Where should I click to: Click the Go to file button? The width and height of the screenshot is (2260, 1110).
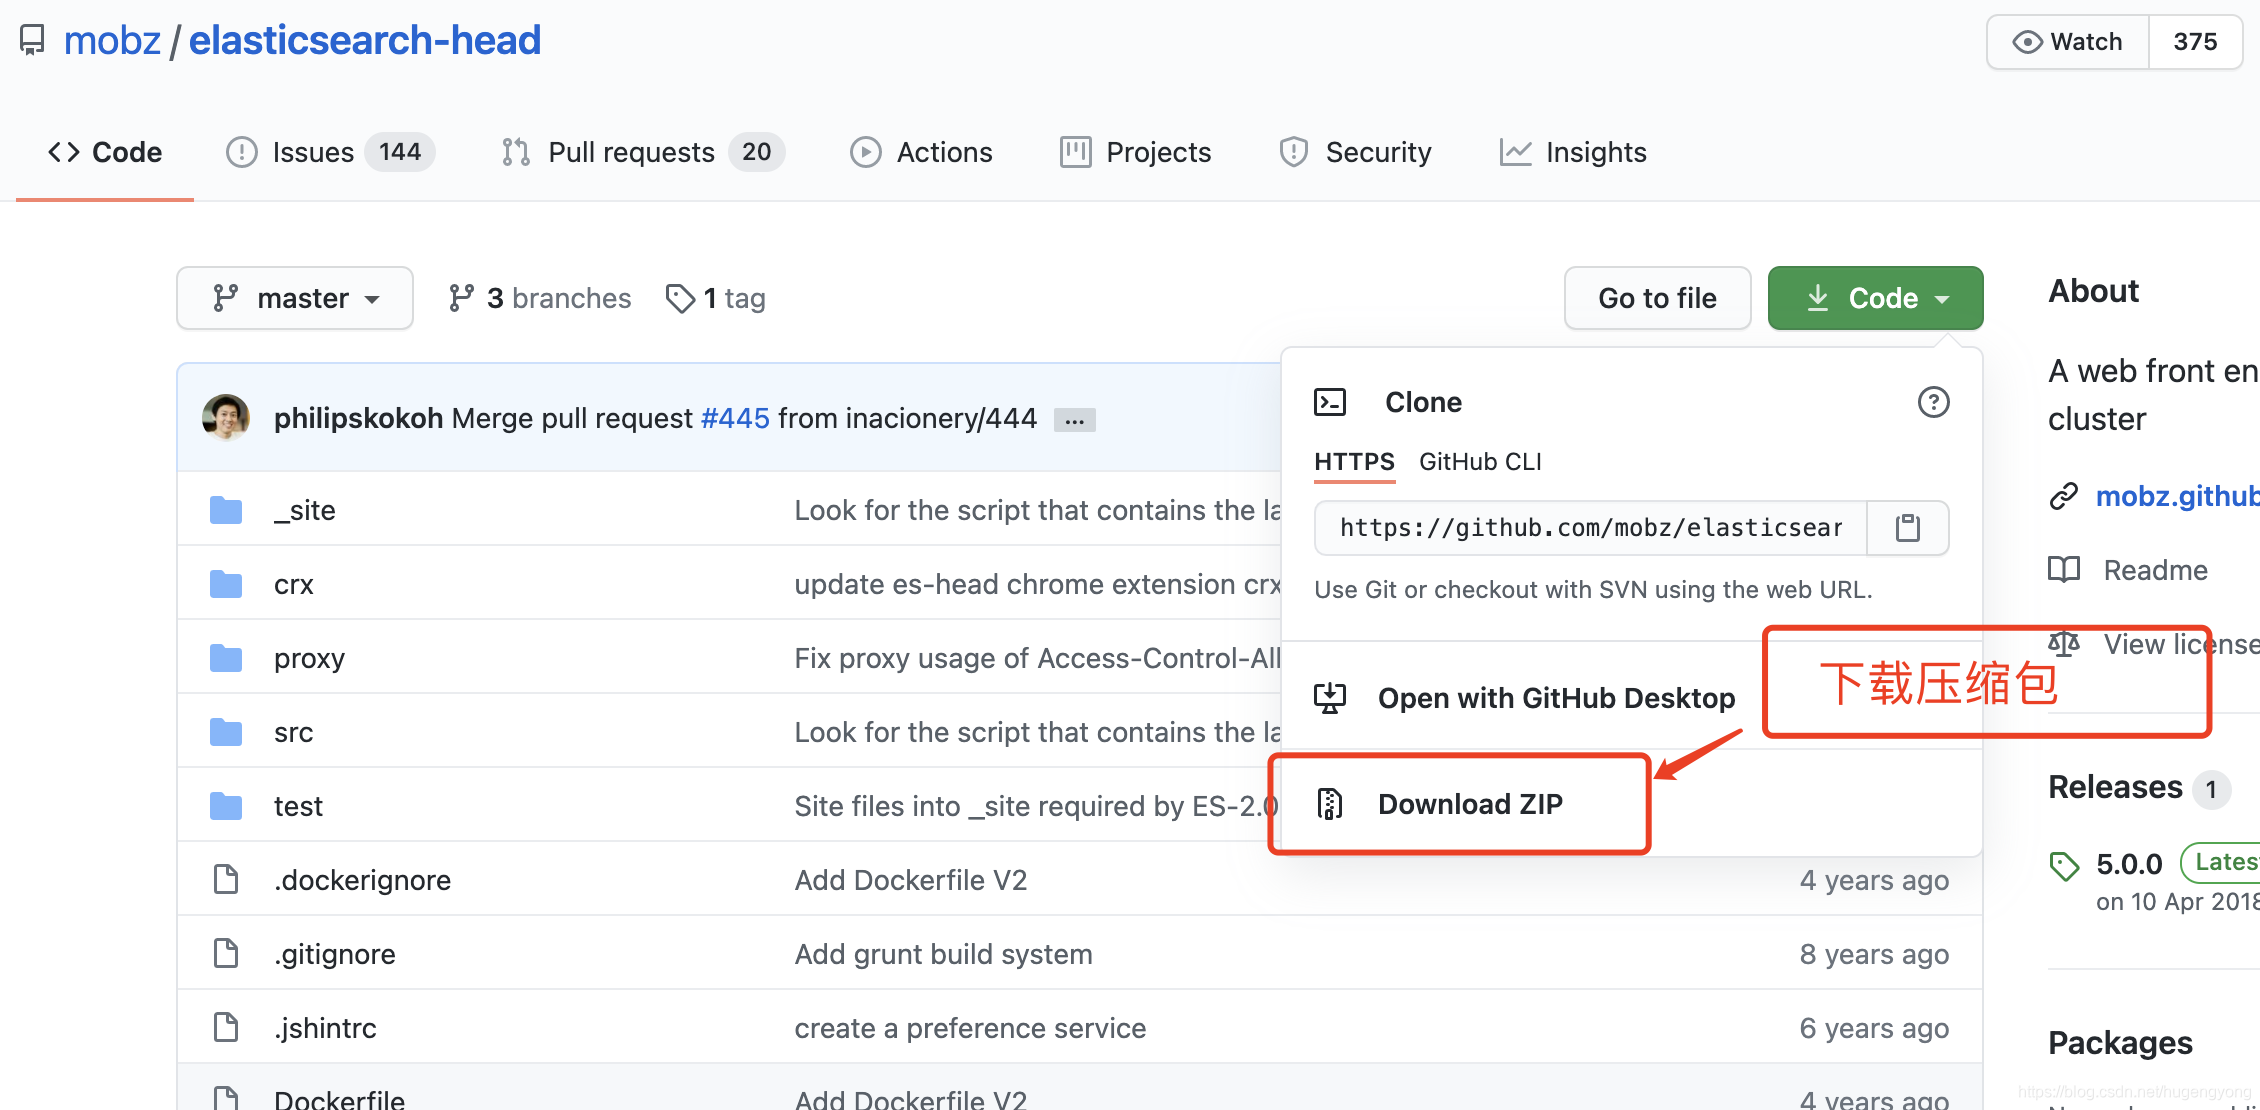coord(1656,297)
